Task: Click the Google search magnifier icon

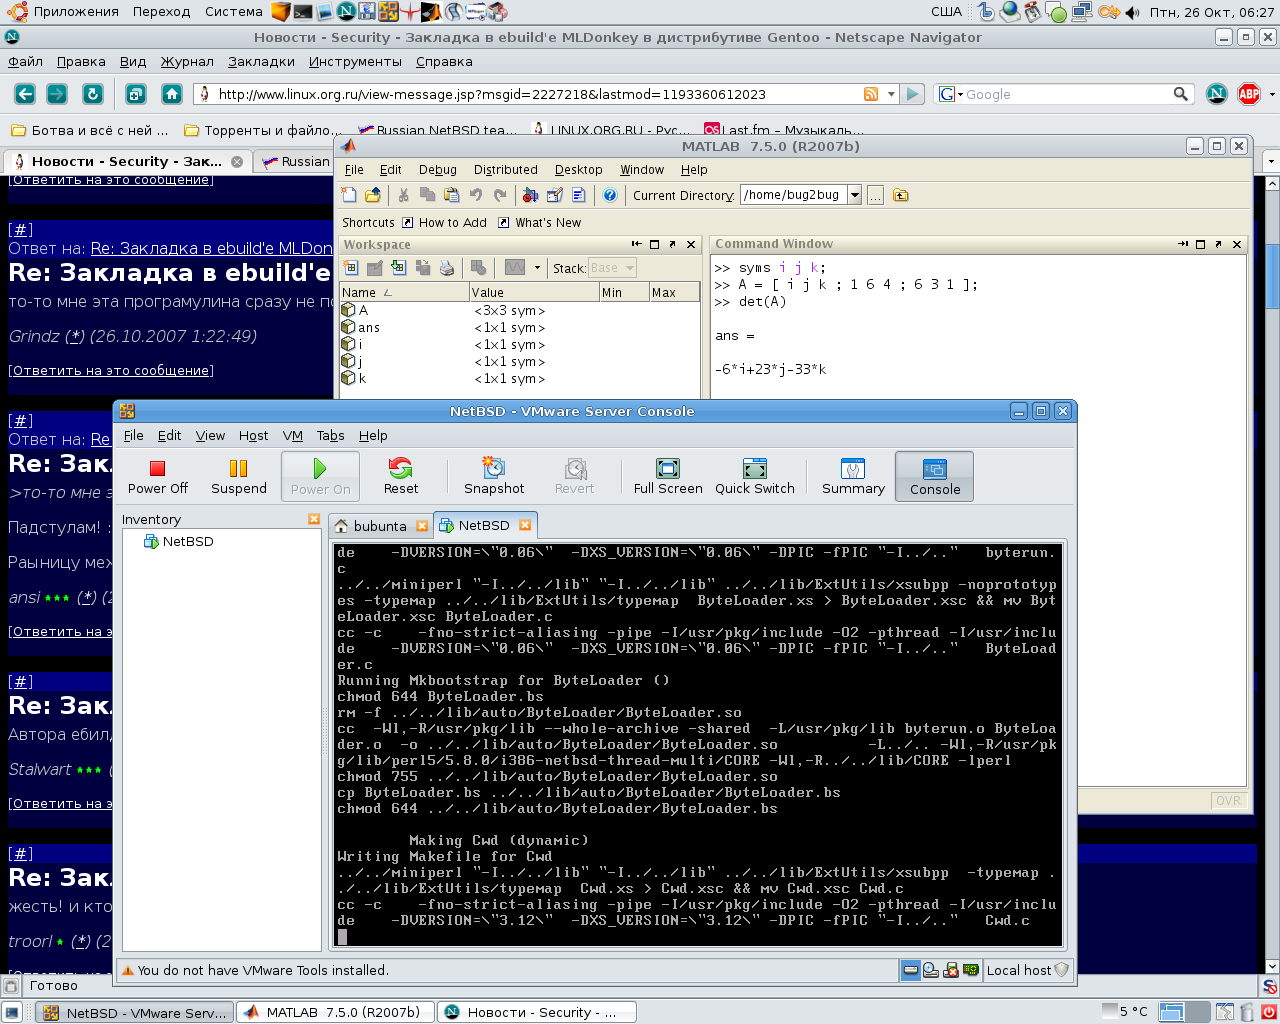Action: [1181, 94]
